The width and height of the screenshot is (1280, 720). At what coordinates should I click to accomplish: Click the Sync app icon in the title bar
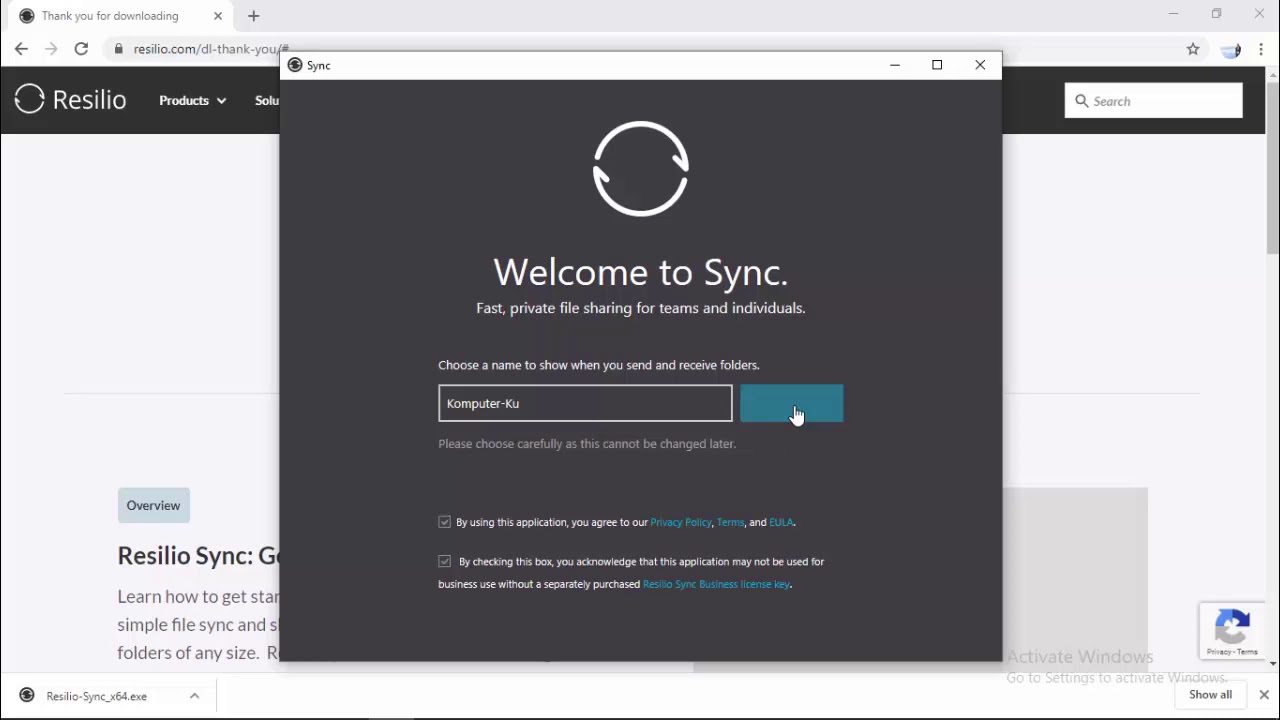295,65
